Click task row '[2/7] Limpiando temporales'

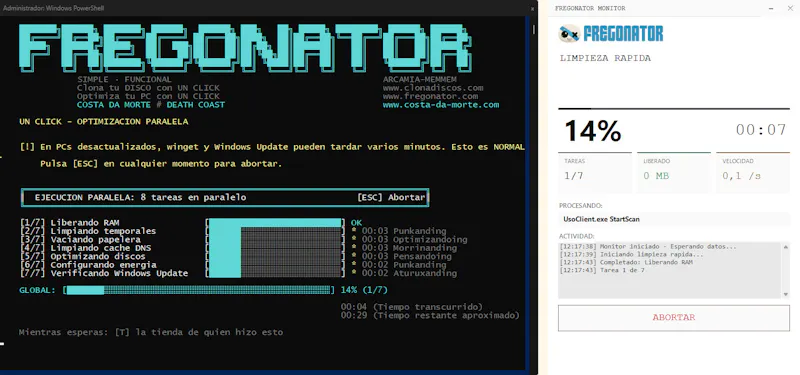(88, 231)
